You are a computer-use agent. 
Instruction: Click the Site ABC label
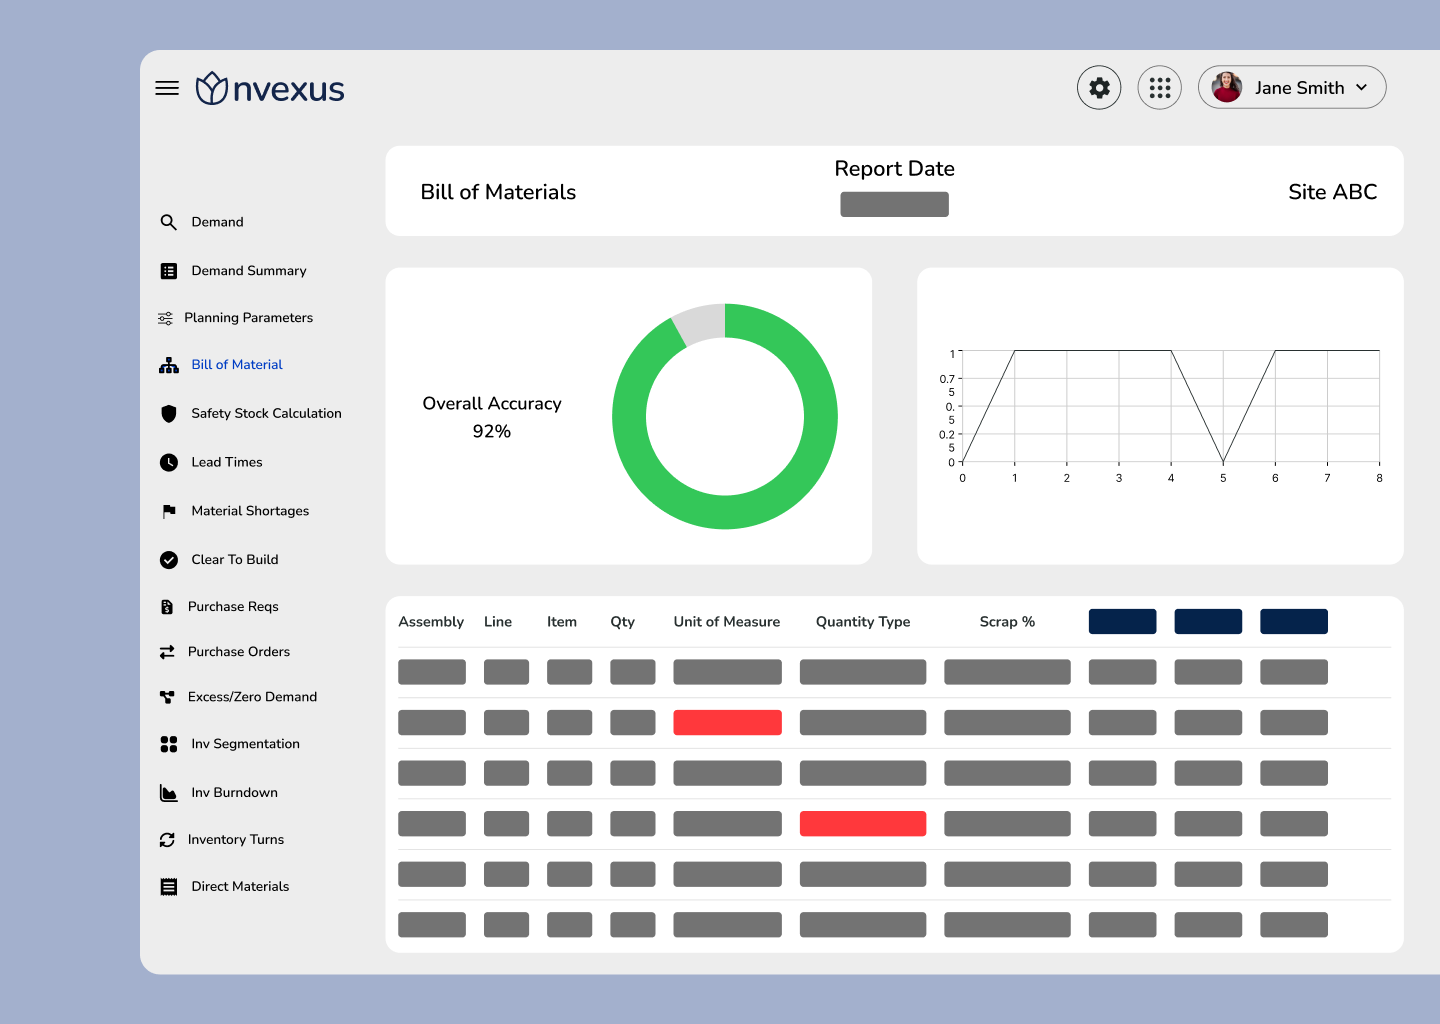click(x=1333, y=192)
